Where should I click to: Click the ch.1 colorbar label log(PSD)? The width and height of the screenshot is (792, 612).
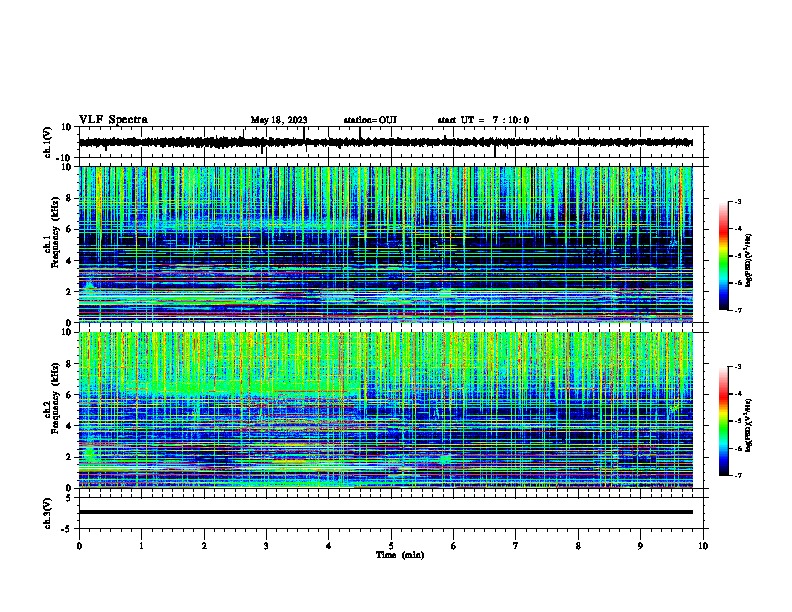748,261
